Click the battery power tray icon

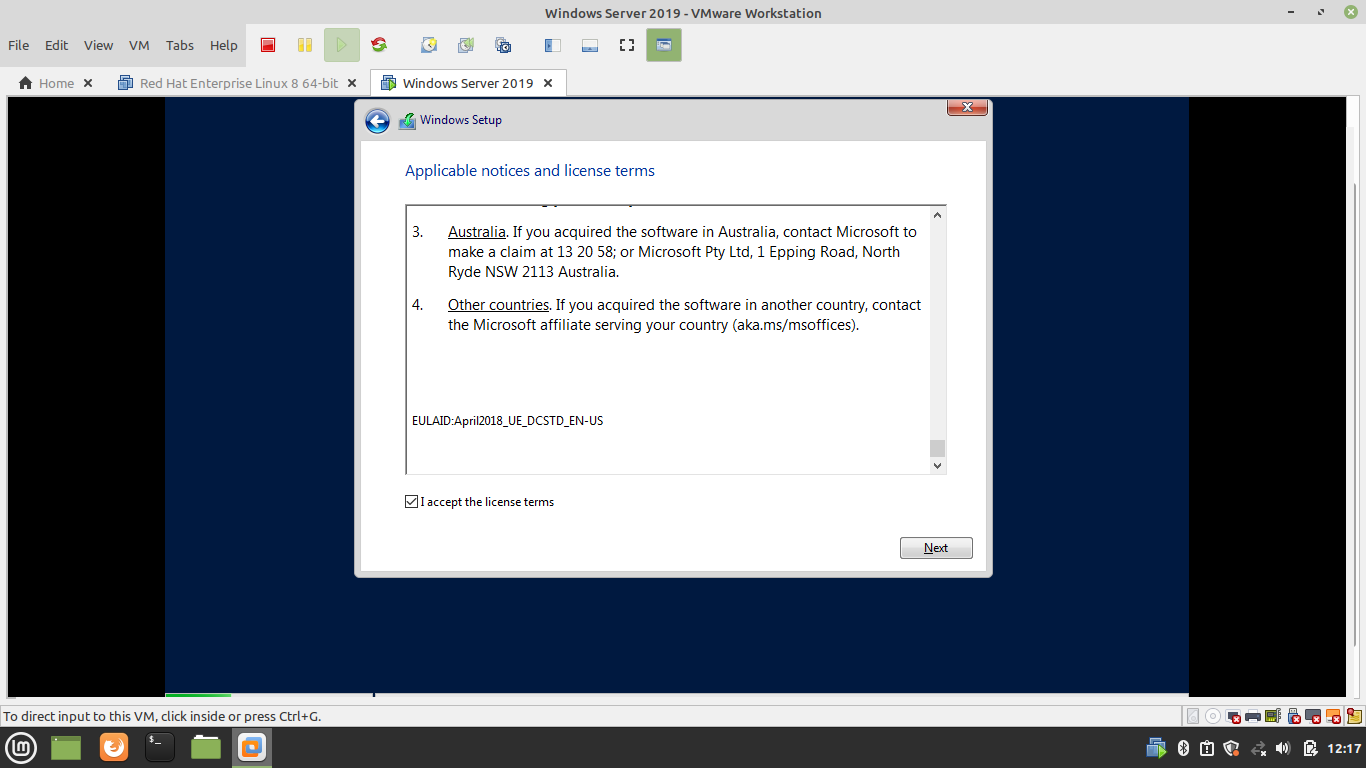click(x=1311, y=748)
